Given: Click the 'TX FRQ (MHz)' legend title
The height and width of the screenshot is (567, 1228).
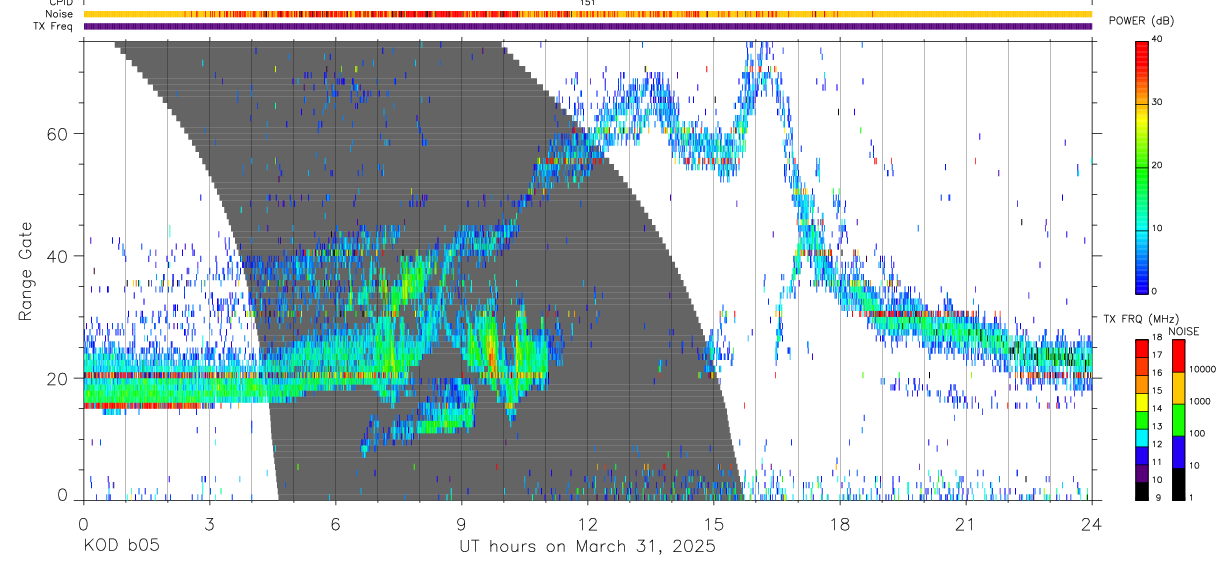Looking at the screenshot, I should [1142, 319].
